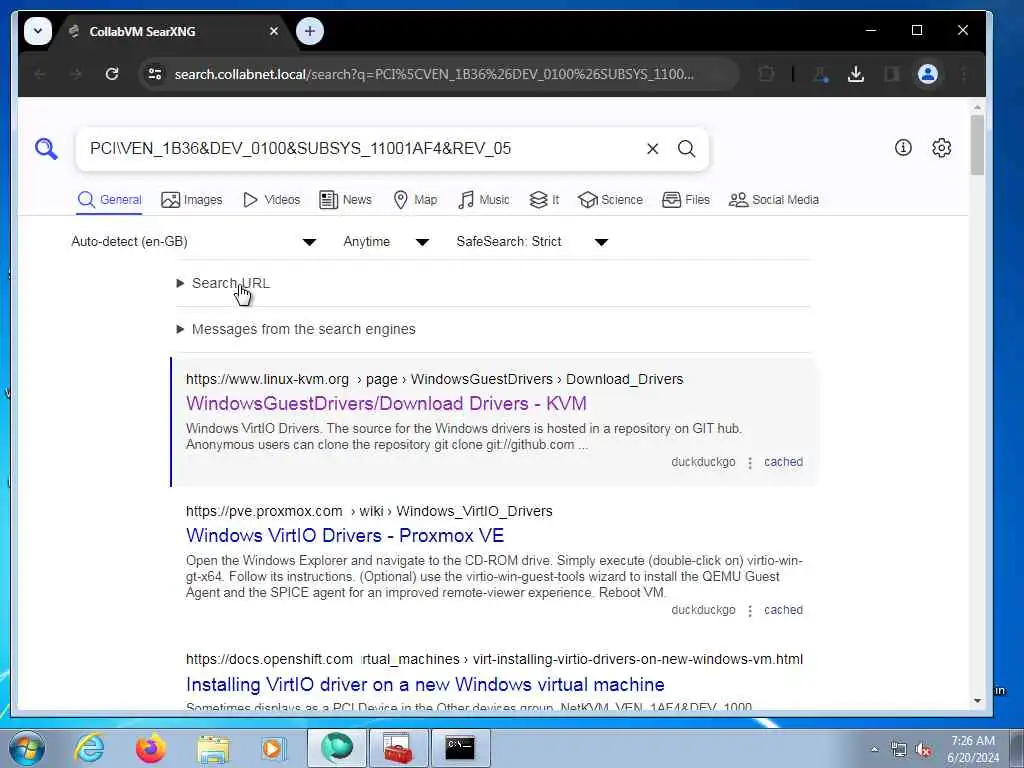This screenshot has width=1024, height=768.
Task: Show hidden tray icons
Action: point(874,750)
